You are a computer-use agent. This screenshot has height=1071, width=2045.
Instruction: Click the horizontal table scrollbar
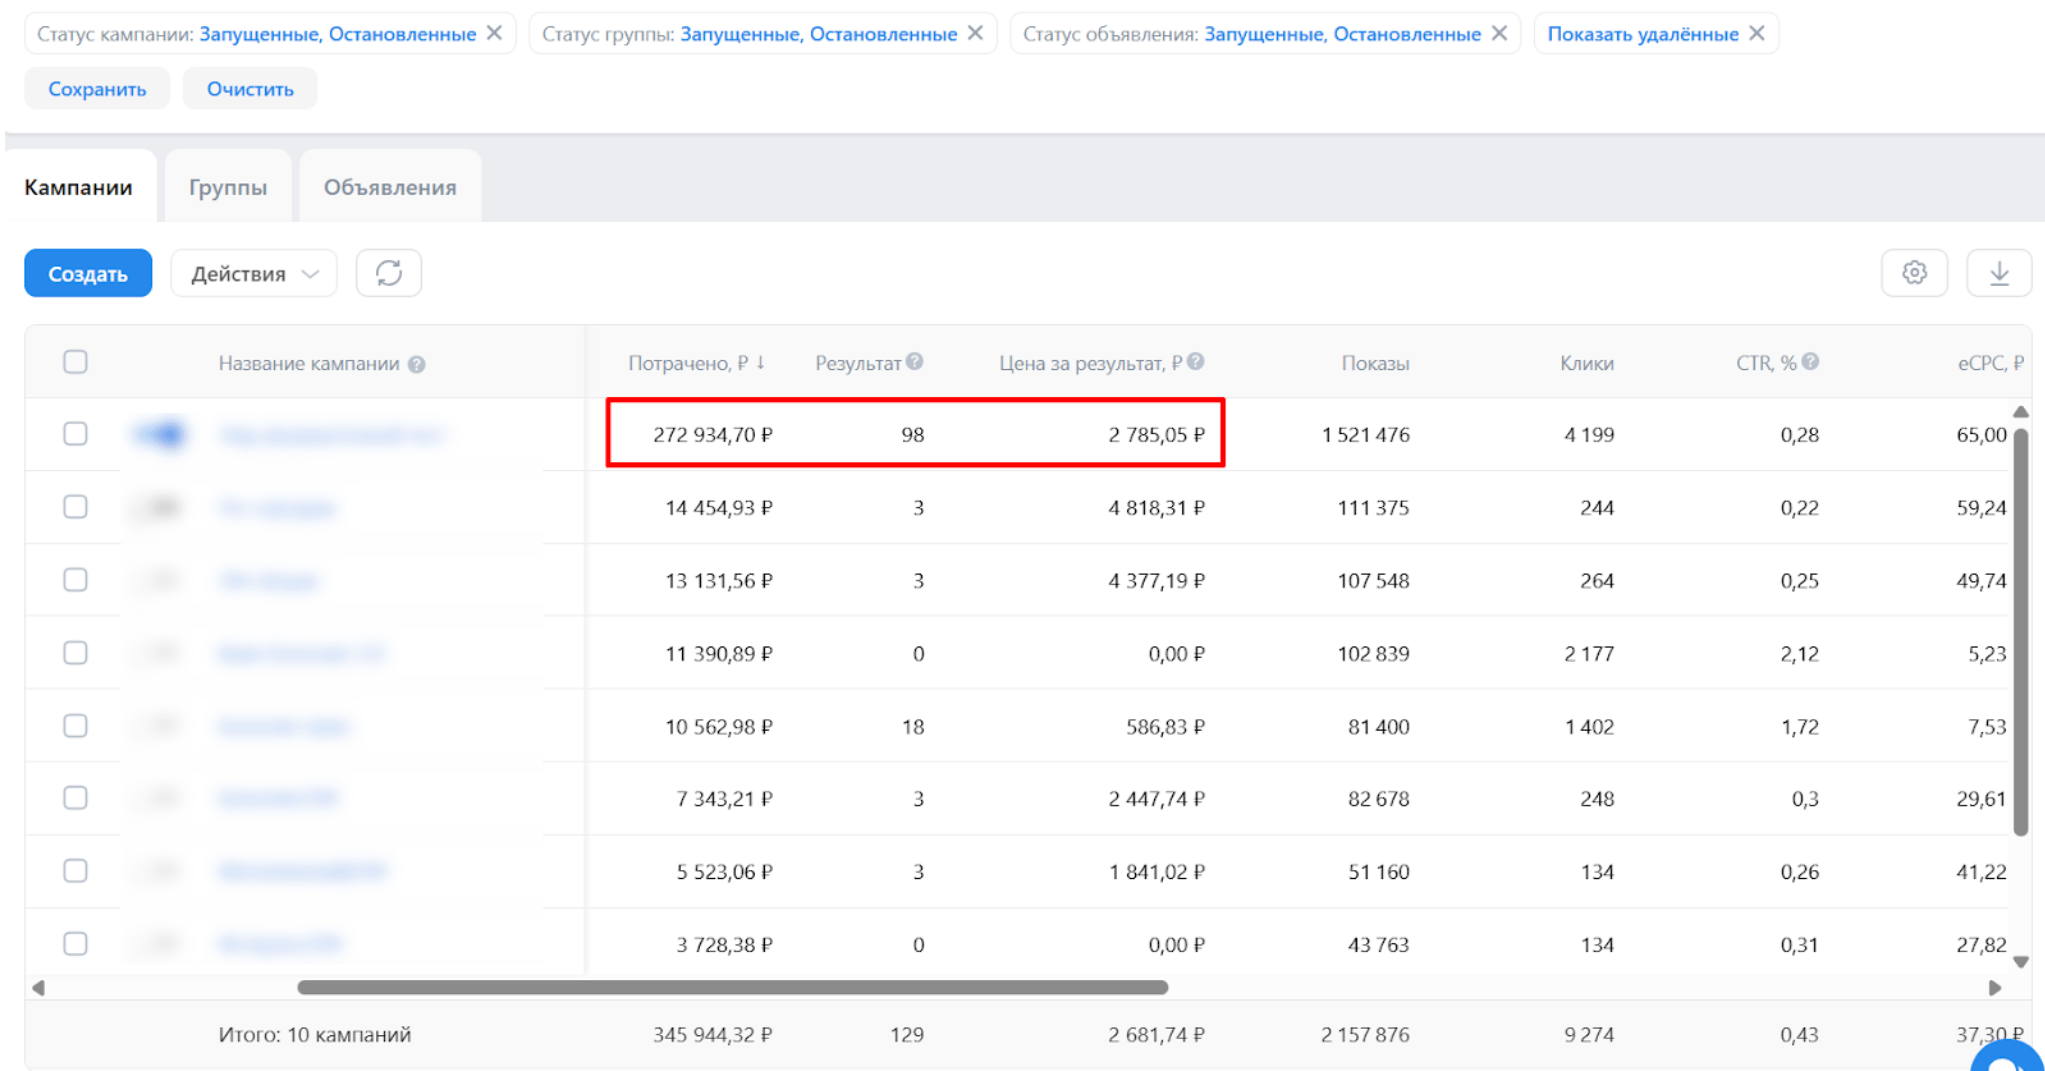coord(732,987)
